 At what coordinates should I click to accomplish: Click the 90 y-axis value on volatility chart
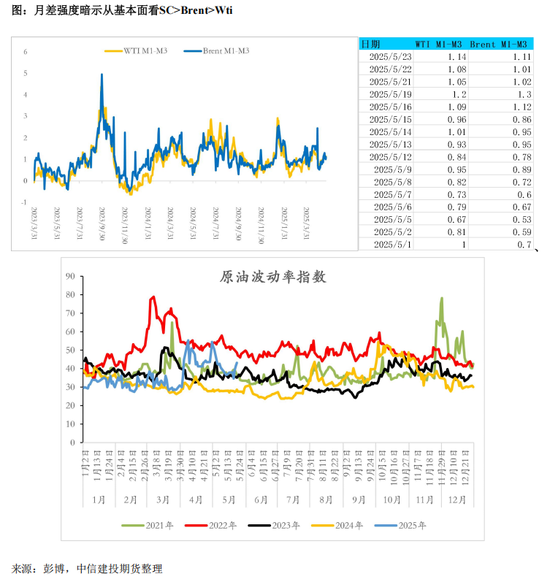tap(70, 276)
